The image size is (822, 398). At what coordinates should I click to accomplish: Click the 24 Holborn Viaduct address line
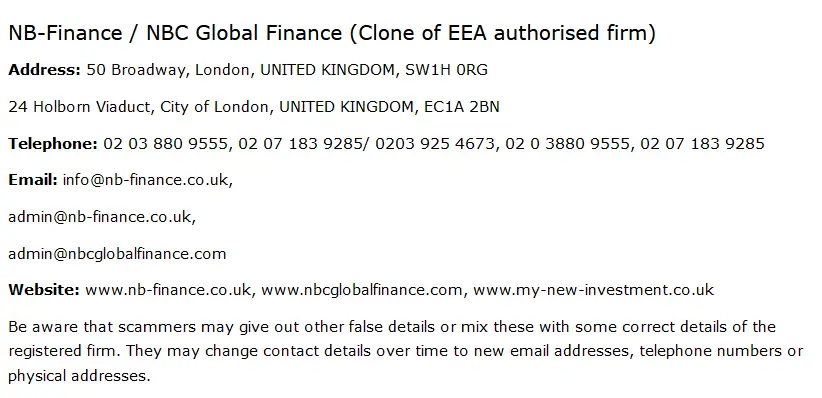coord(254,107)
